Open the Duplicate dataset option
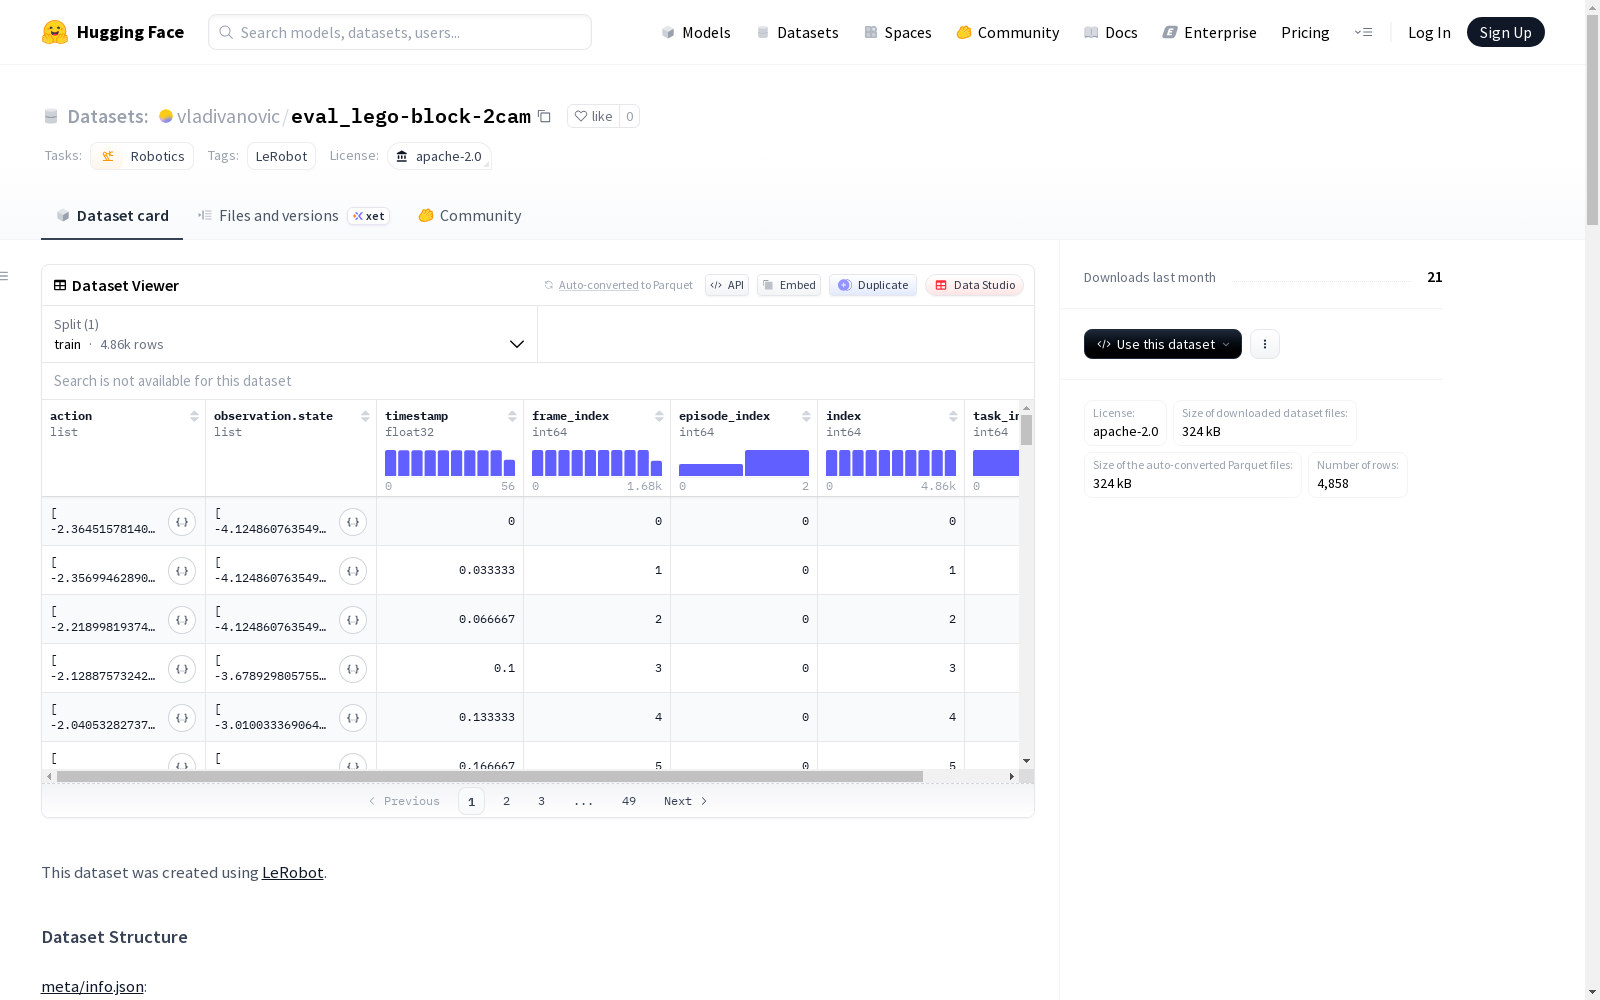This screenshot has width=1600, height=1000. click(x=873, y=285)
